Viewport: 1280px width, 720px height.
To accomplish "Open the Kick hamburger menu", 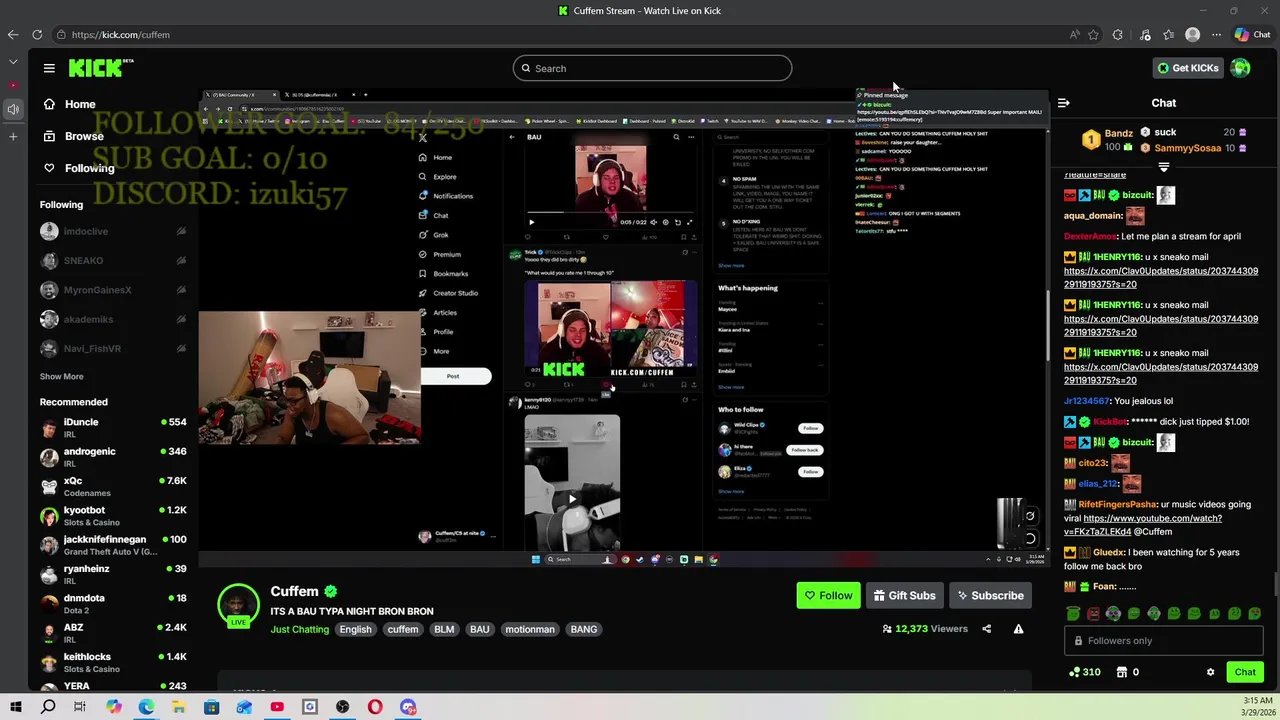I will point(49,68).
